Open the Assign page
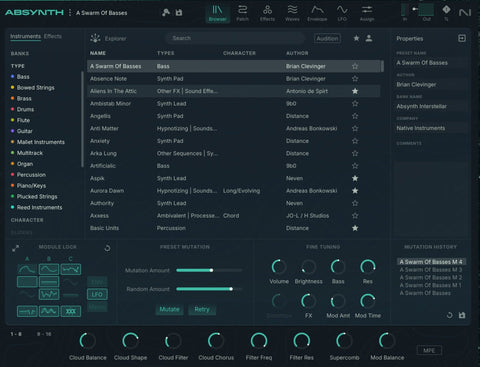Viewport: 480px width, 367px height. tap(367, 13)
